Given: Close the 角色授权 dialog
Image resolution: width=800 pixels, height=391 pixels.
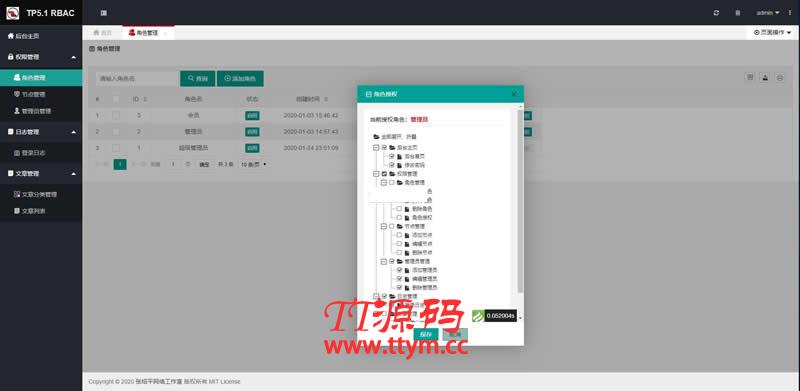Looking at the screenshot, I should coord(514,94).
